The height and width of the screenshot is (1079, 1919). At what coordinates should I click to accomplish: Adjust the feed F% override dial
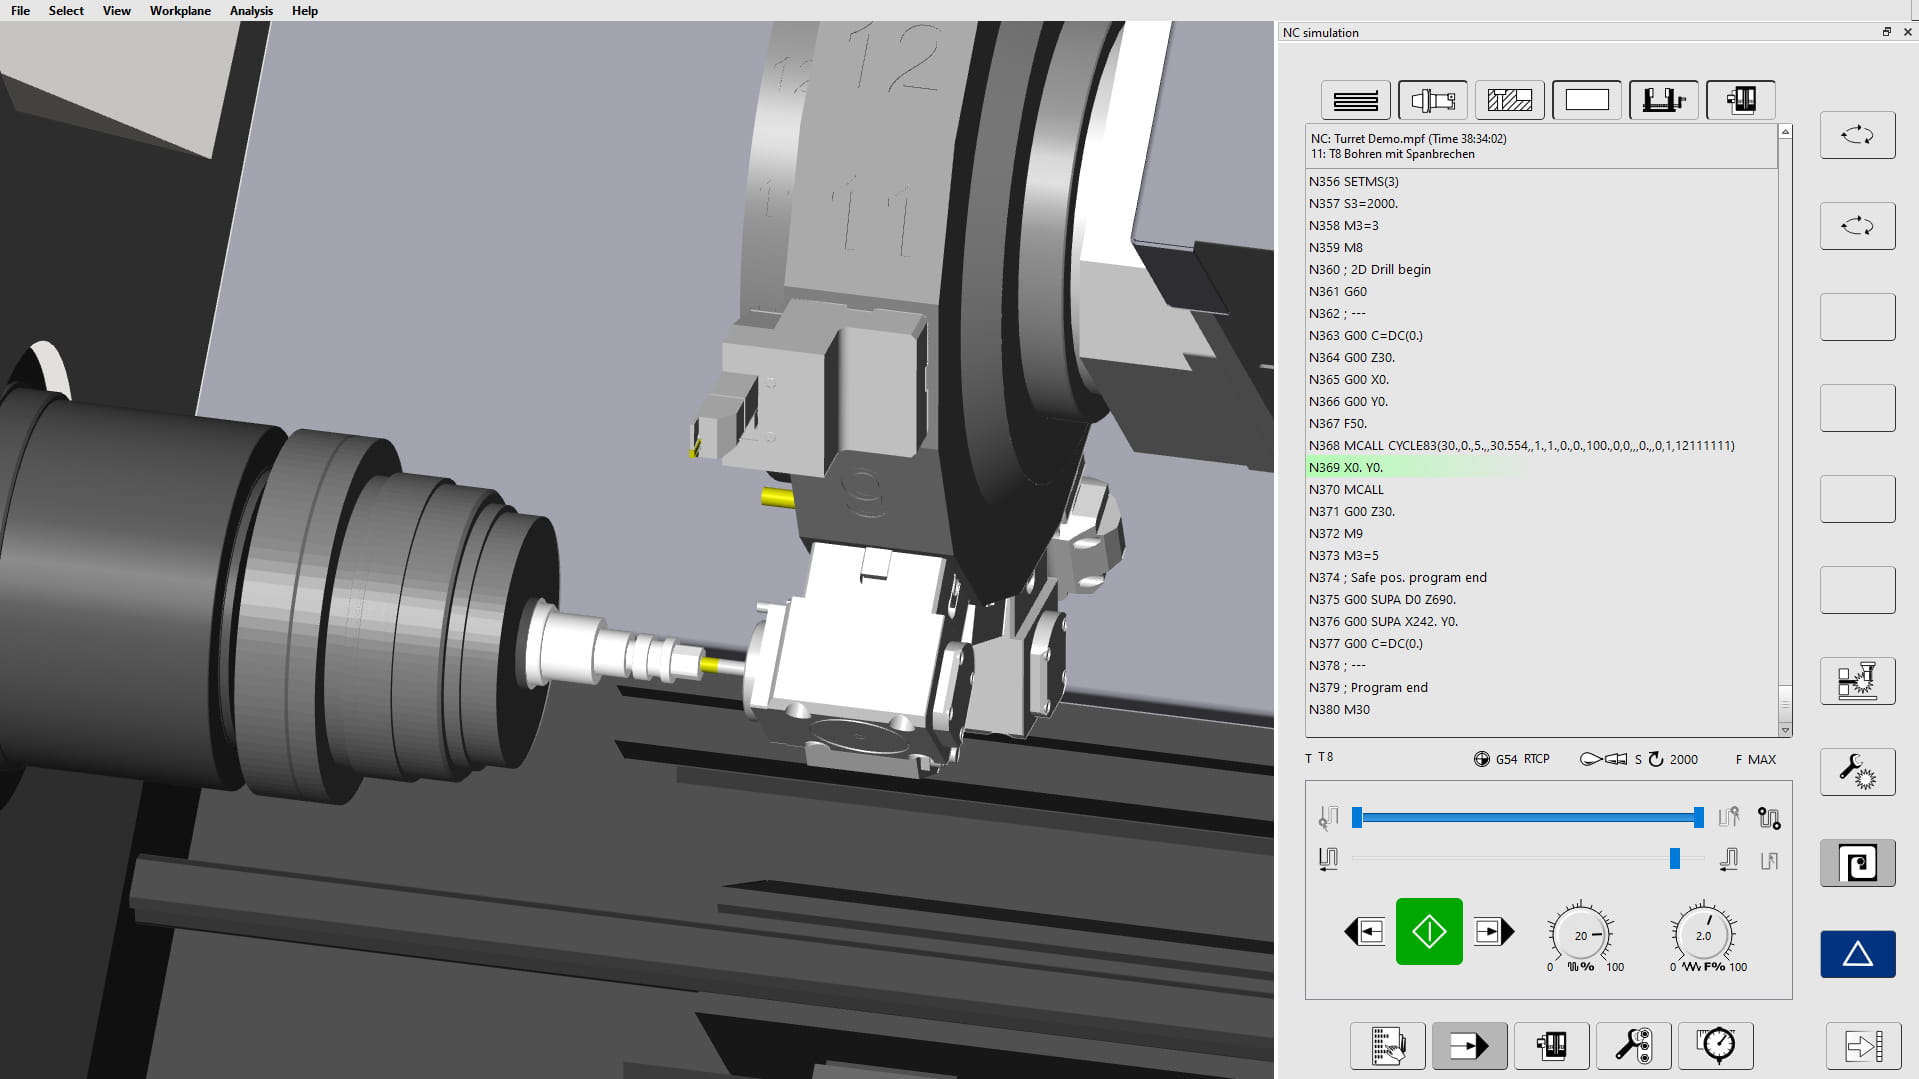click(1703, 936)
